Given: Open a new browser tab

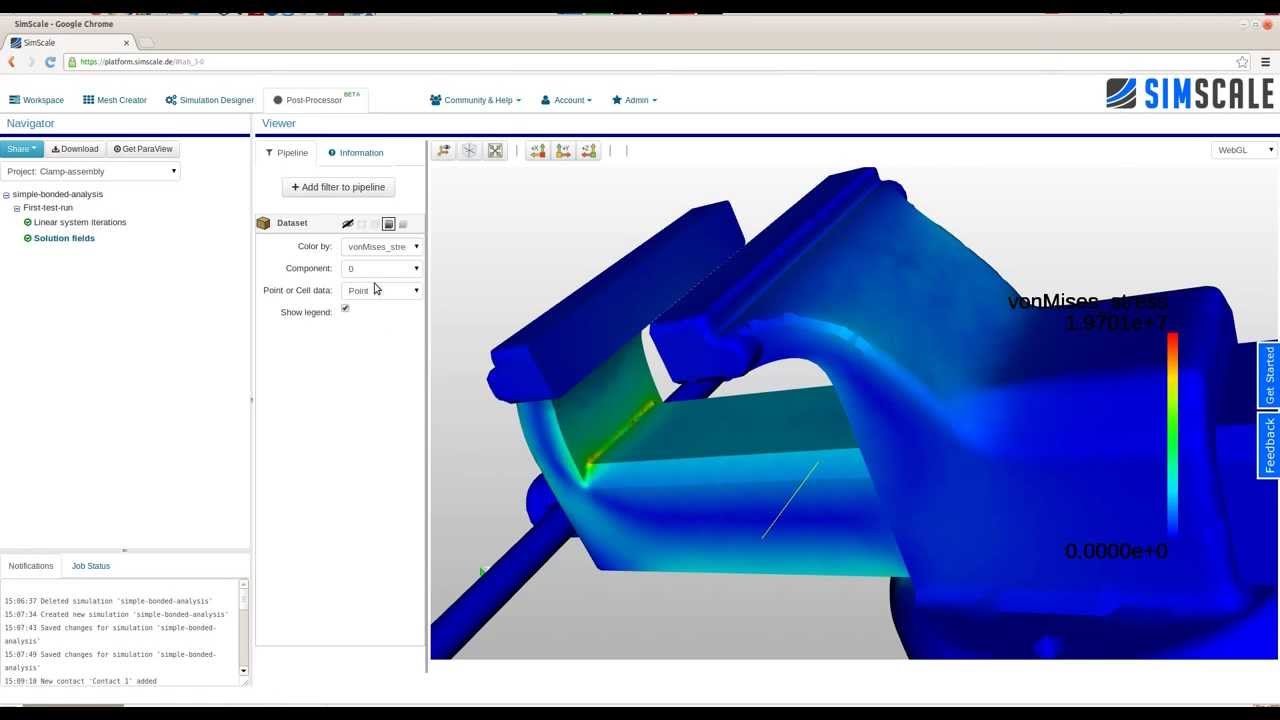Looking at the screenshot, I should click(146, 43).
